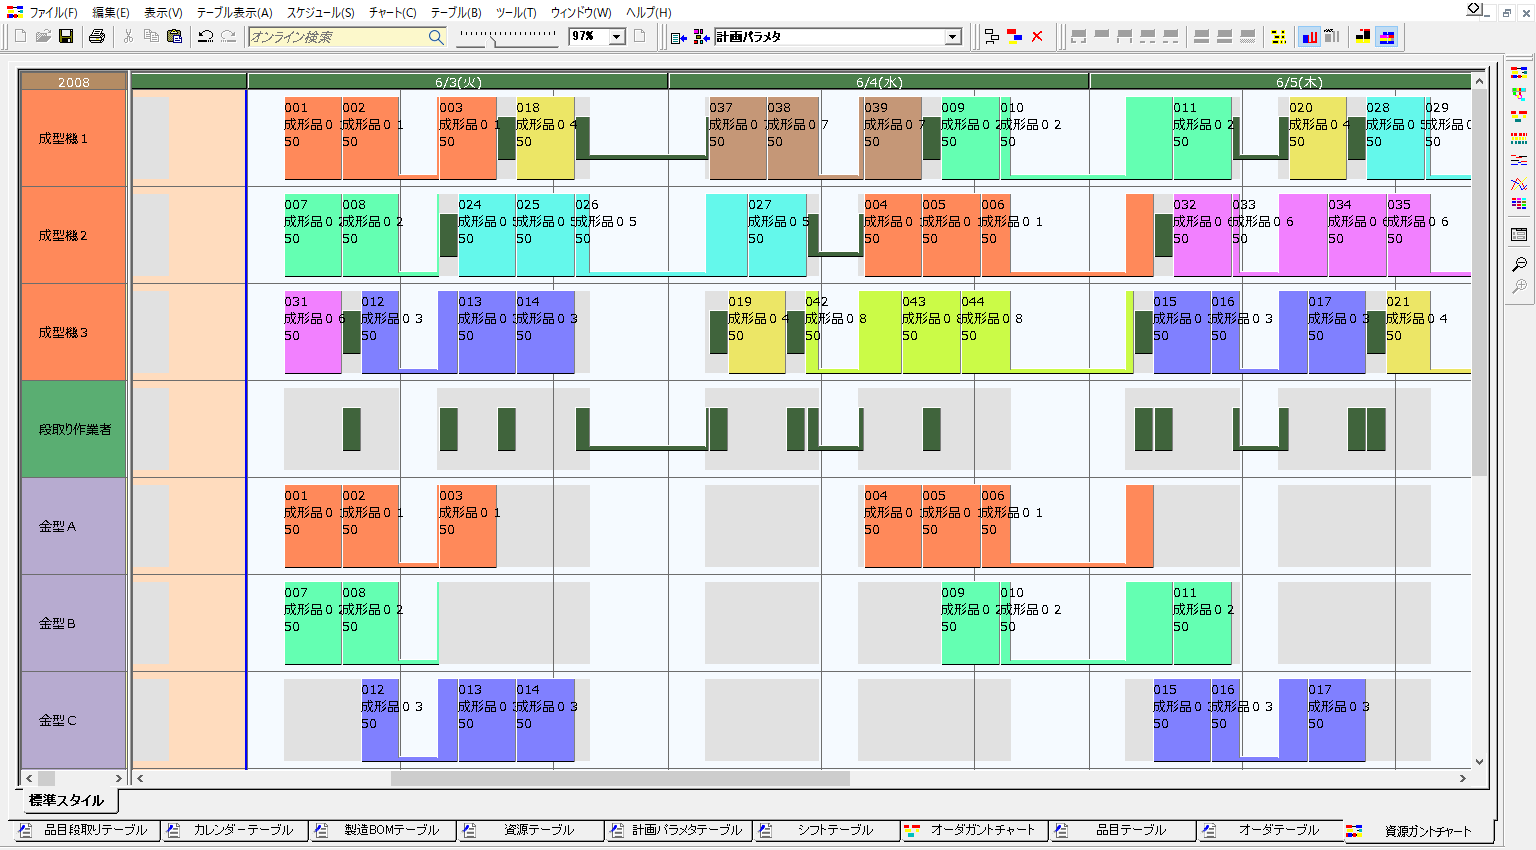Open the 97% zoom level dropdown
Image resolution: width=1536 pixels, height=850 pixels.
click(x=617, y=37)
